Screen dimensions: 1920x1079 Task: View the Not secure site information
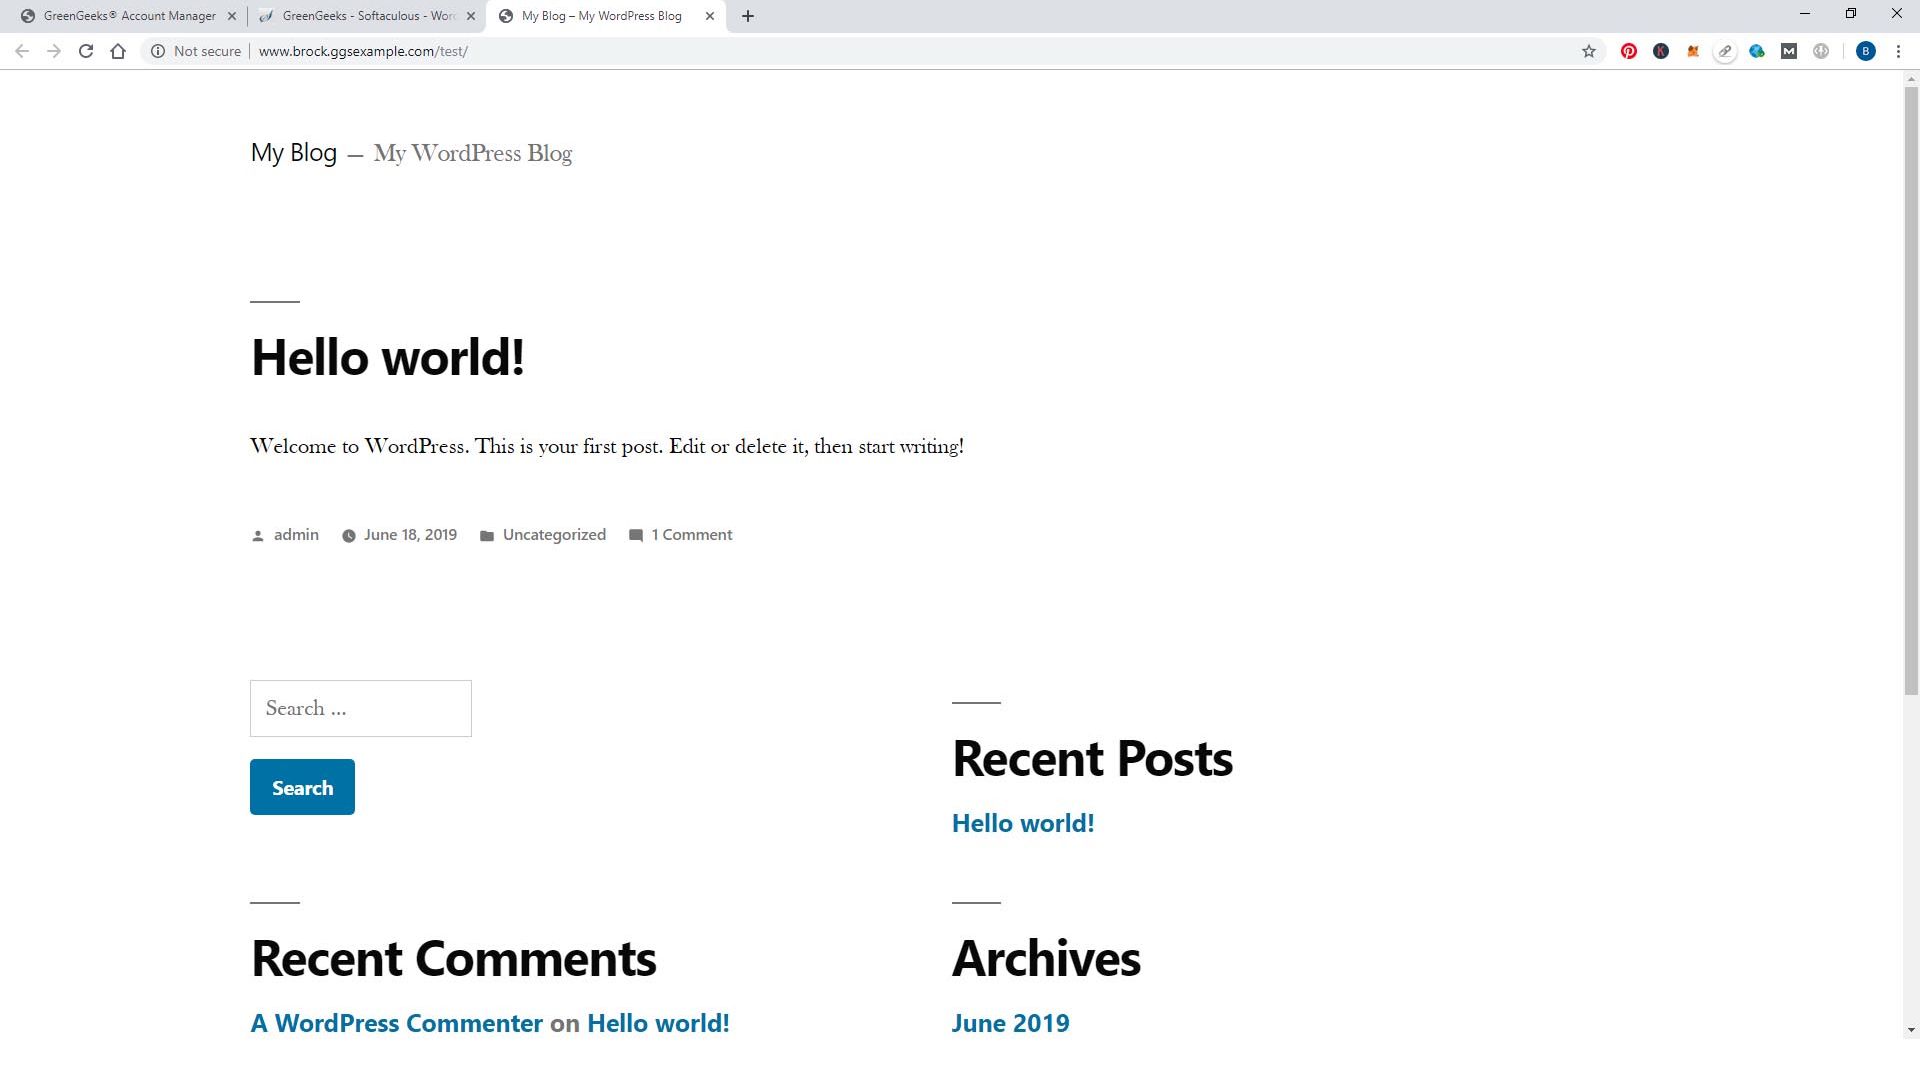coord(196,51)
